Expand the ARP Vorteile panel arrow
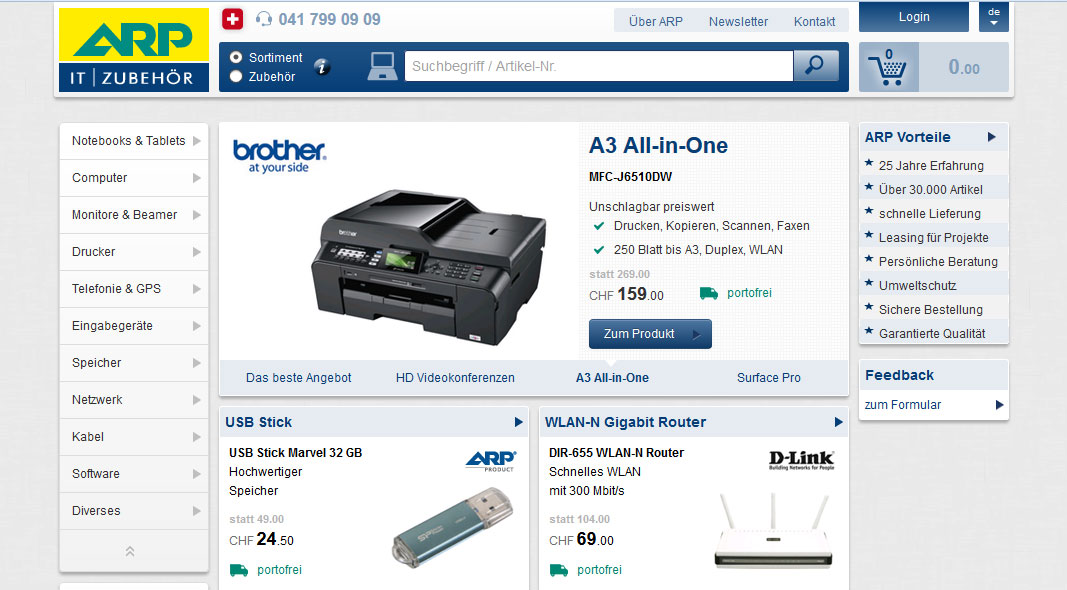1067x590 pixels. [x=992, y=137]
